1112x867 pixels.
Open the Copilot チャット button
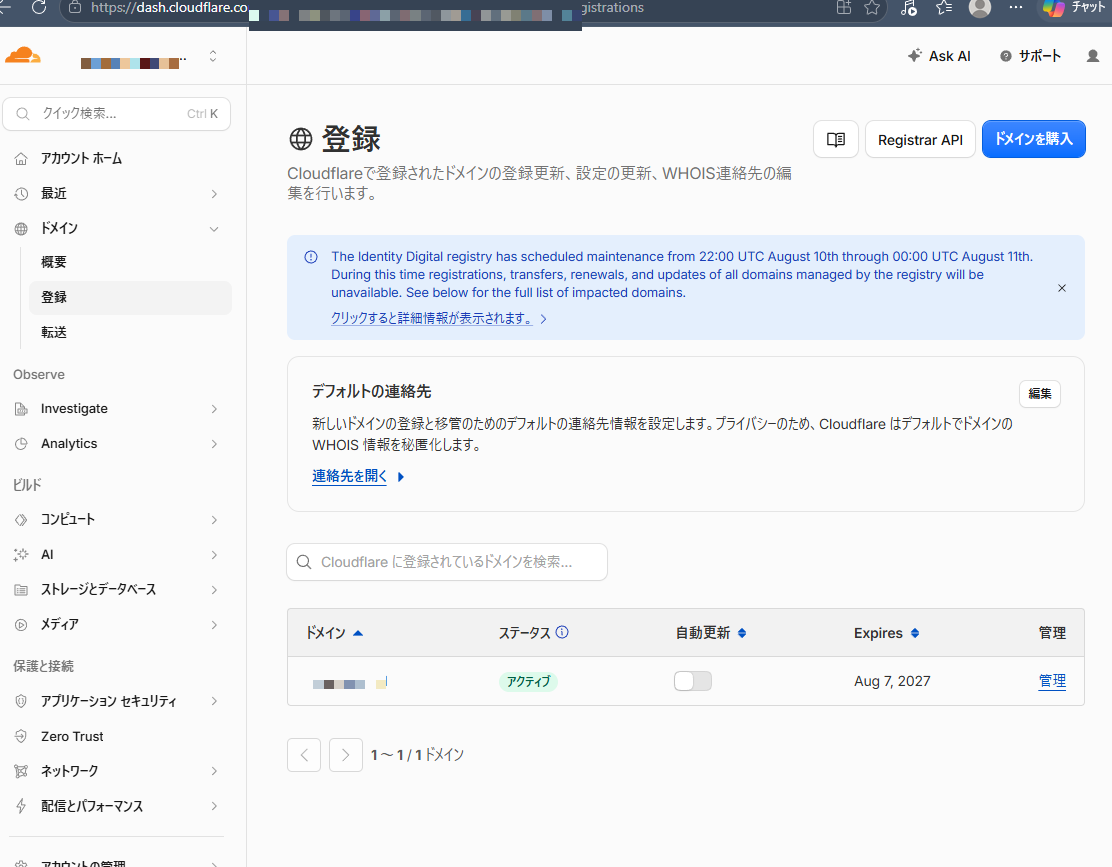1074,8
